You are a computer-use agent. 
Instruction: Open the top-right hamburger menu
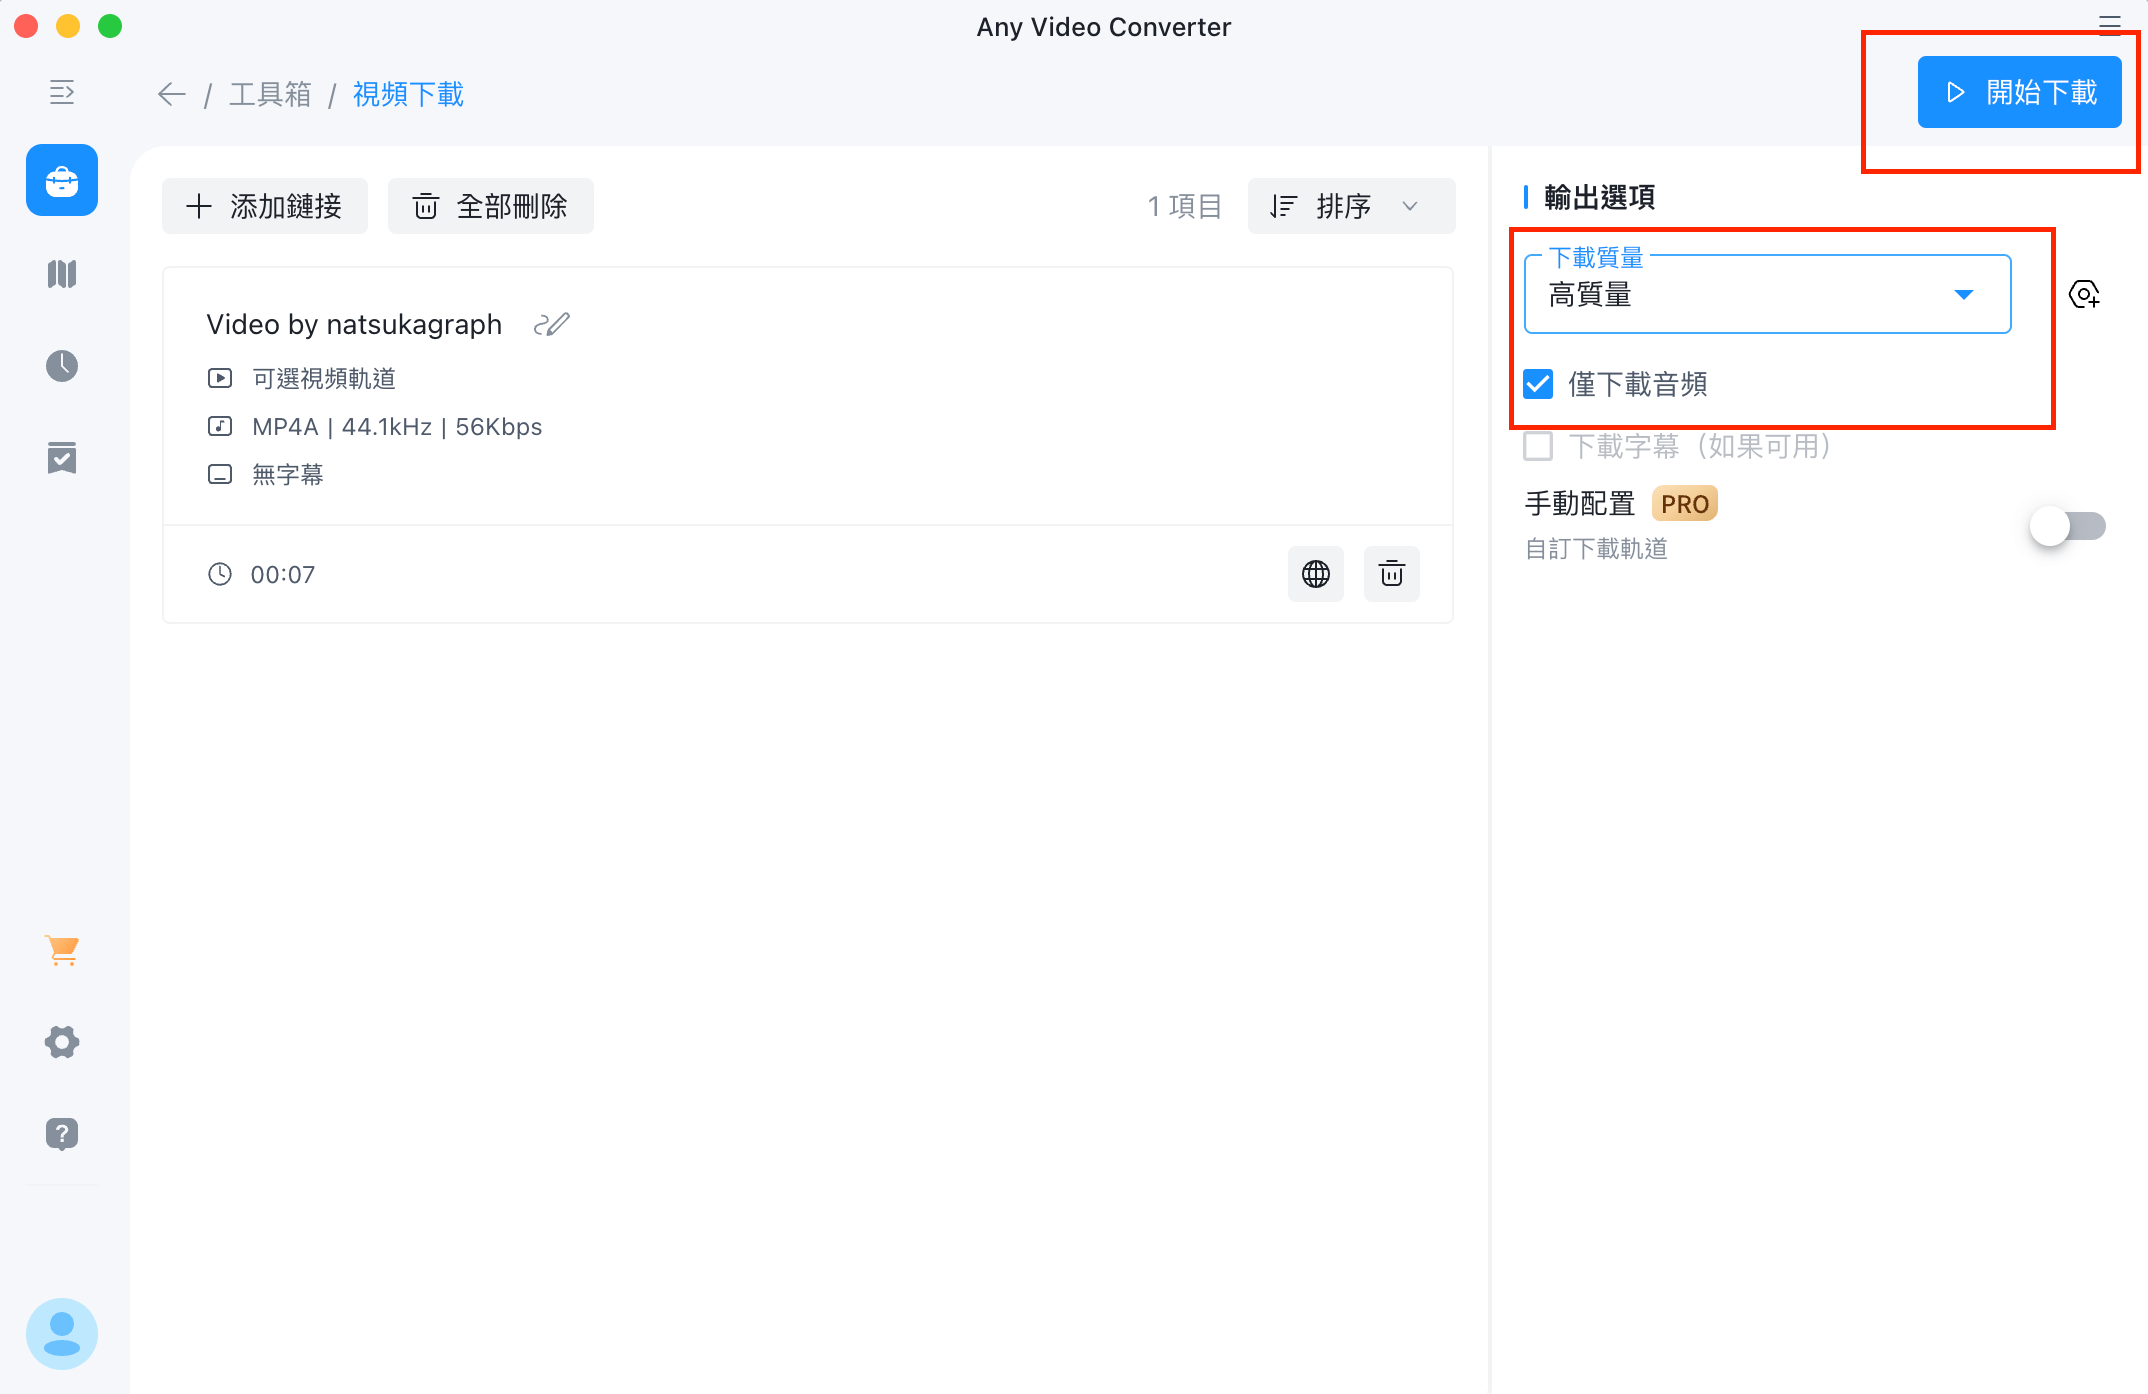(2110, 24)
